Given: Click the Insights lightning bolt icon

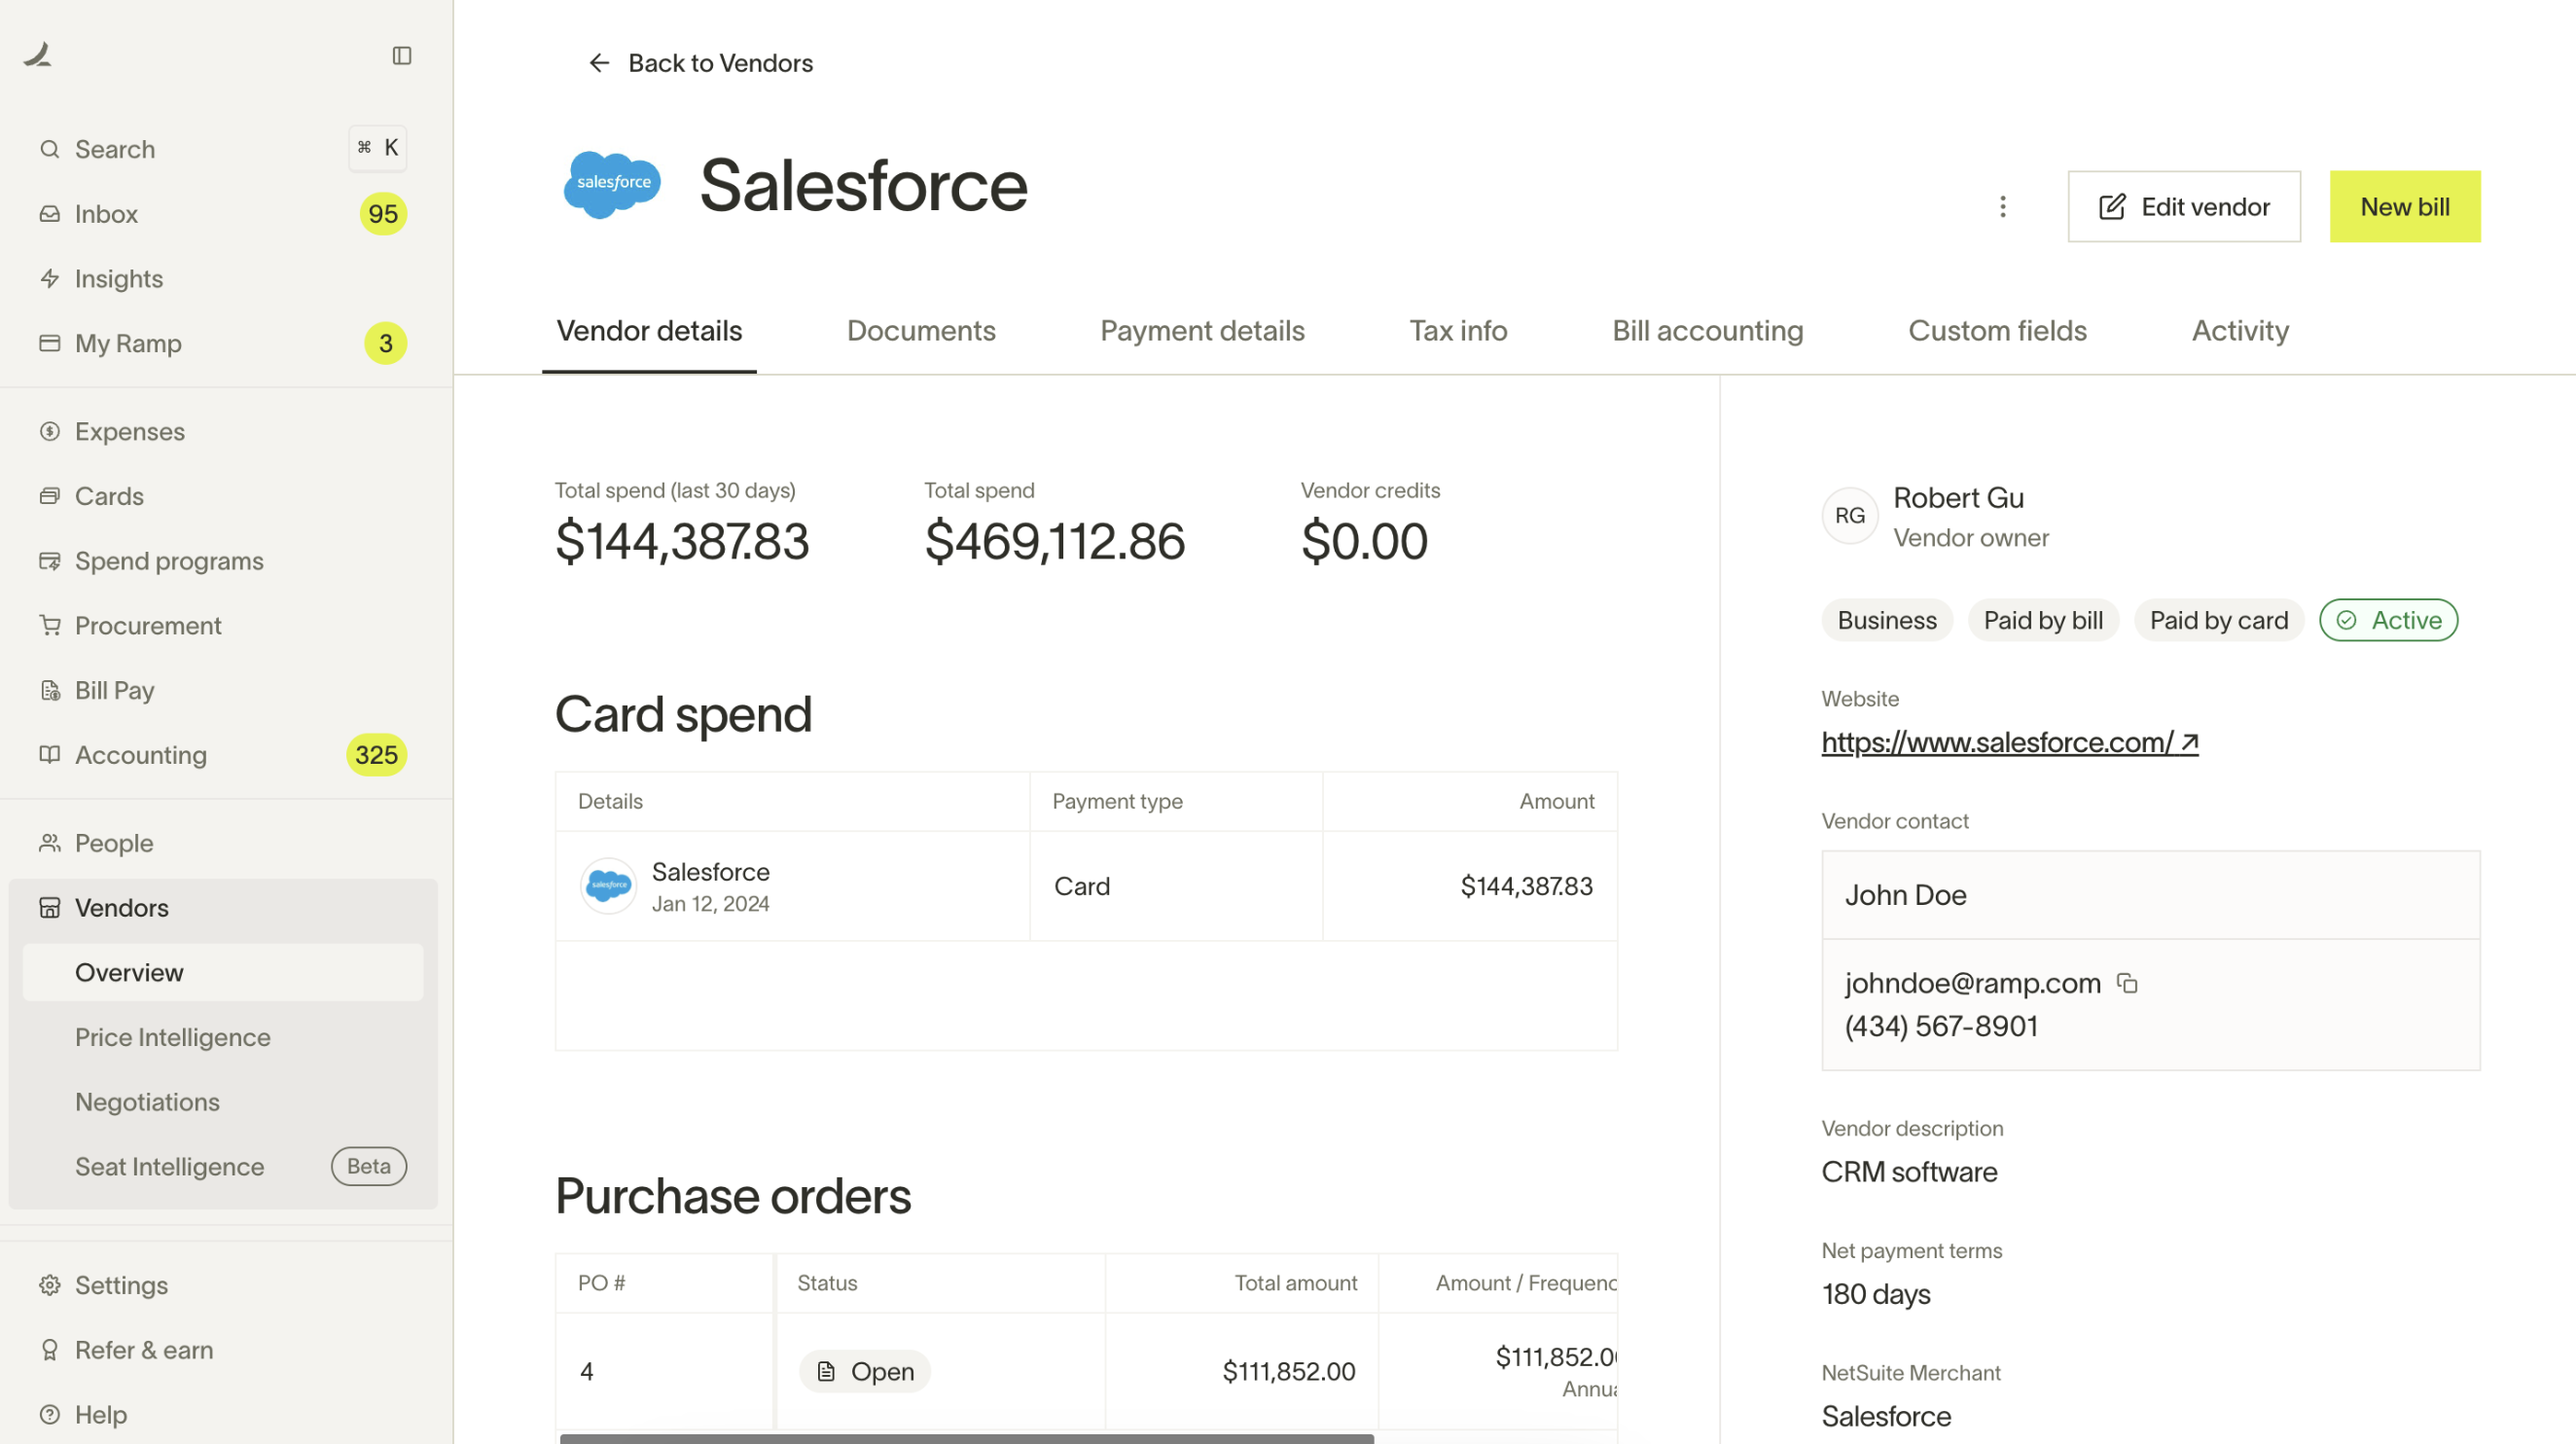Looking at the screenshot, I should pos(50,279).
